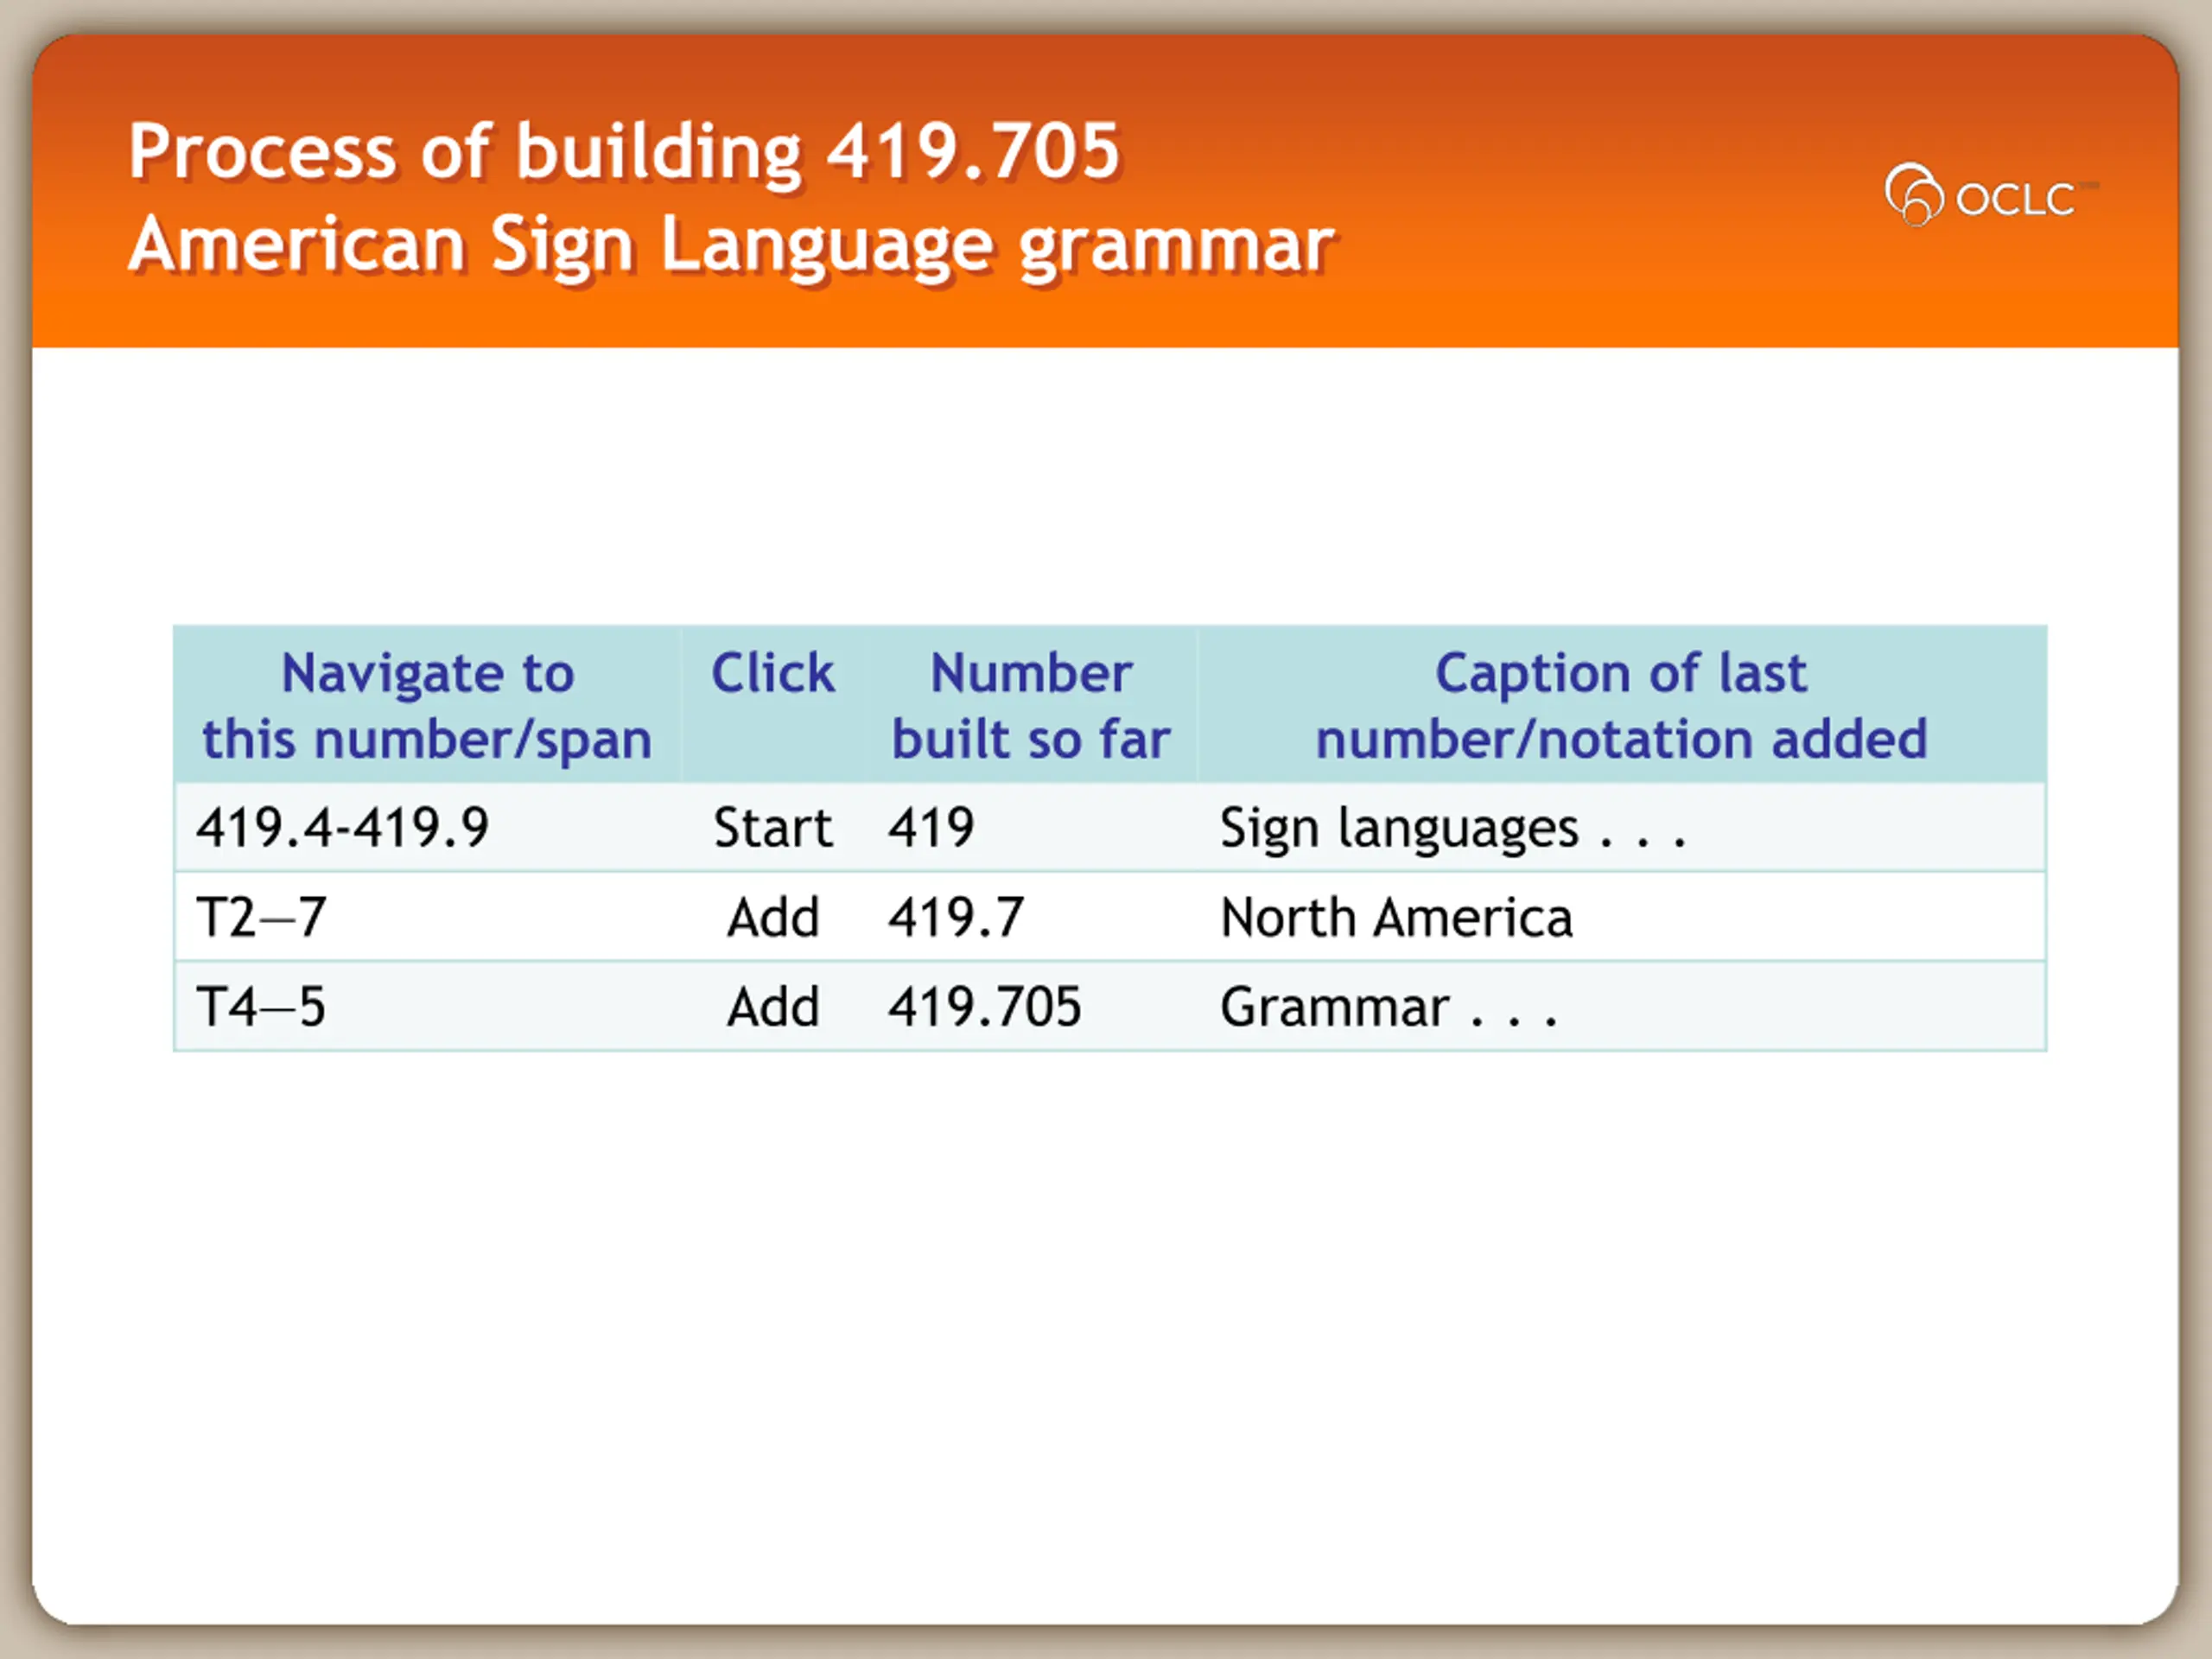This screenshot has width=2212, height=1659.
Task: Click the 'Start' cell in first row
Action: (772, 828)
